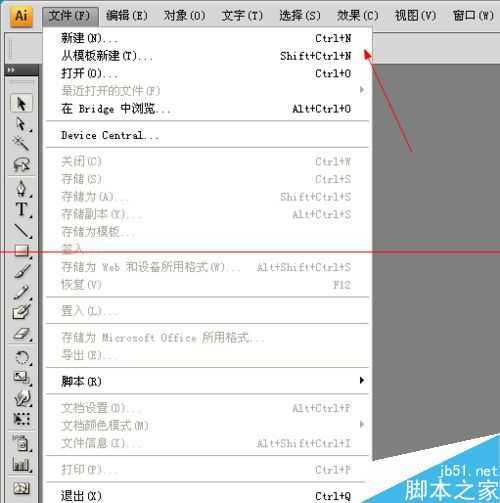
Task: Expand the 文档颜色模式(M) submenu arrow
Action: point(362,424)
